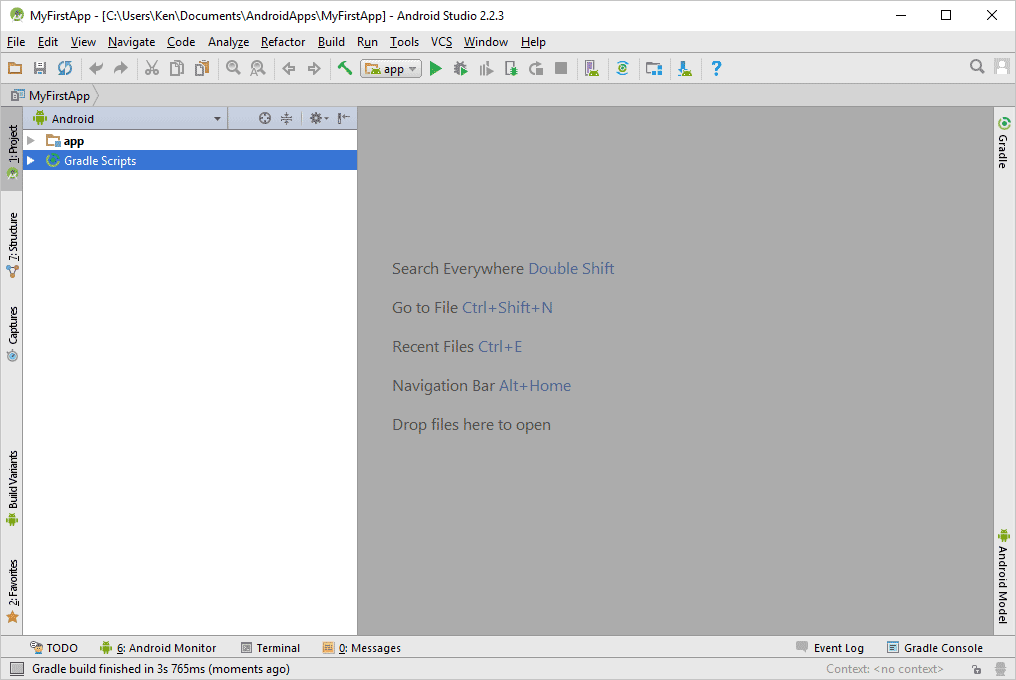
Task: Open the app run configuration dropdown
Action: click(391, 69)
